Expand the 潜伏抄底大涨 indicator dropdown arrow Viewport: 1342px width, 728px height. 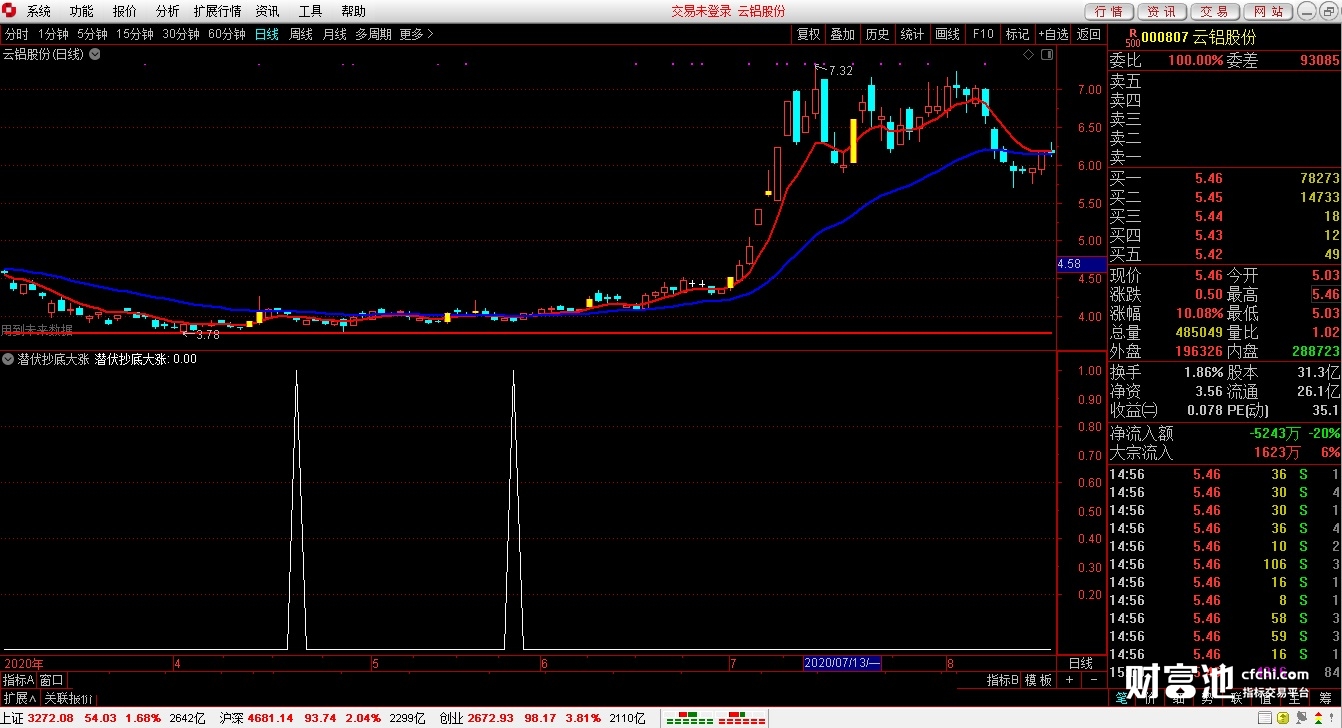click(9, 359)
